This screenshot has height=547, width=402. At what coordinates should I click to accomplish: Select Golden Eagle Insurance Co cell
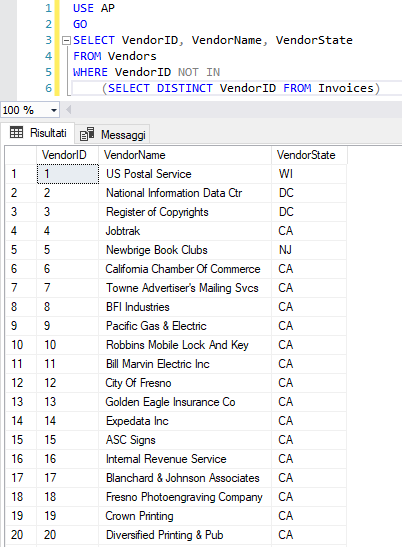185,402
